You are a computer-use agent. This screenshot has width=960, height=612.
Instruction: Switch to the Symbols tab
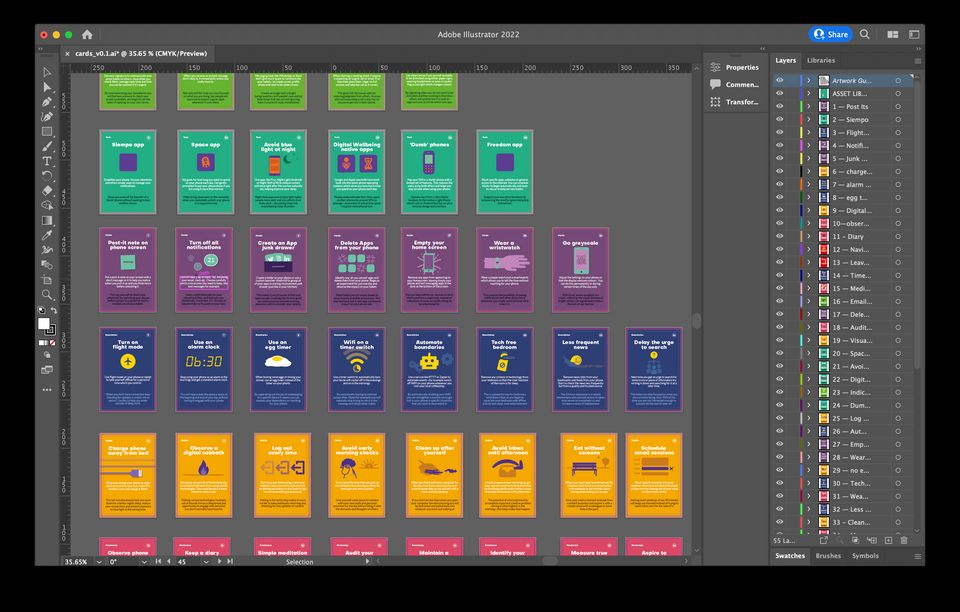[x=865, y=556]
